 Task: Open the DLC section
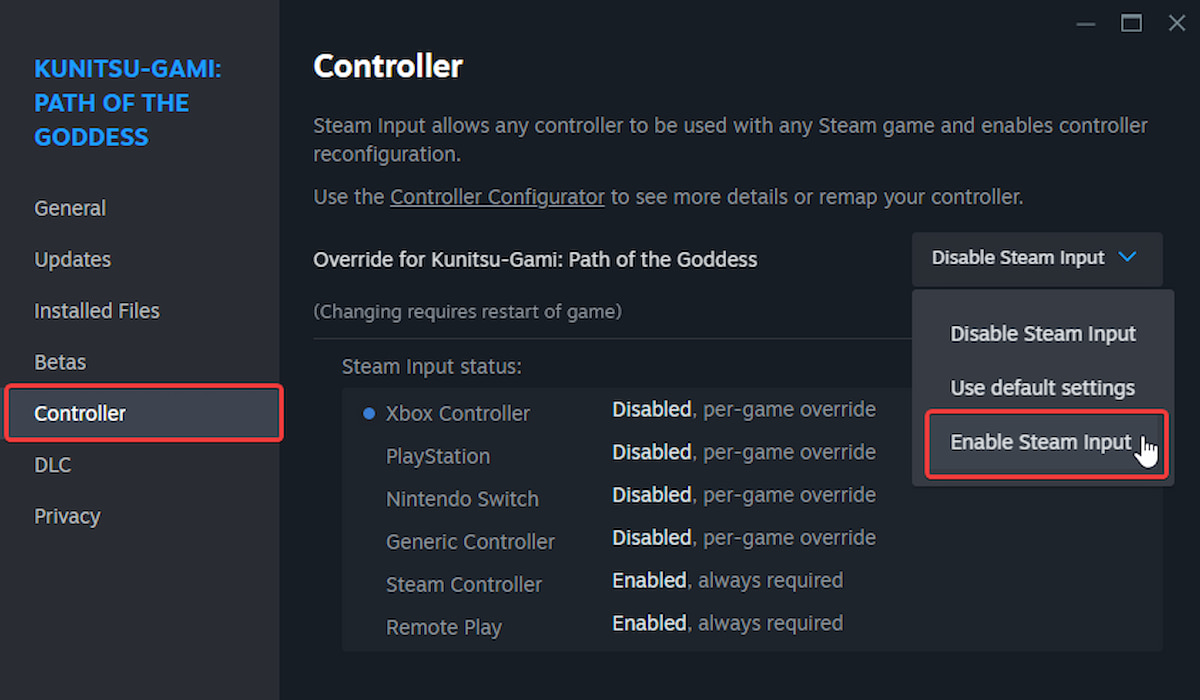[52, 464]
